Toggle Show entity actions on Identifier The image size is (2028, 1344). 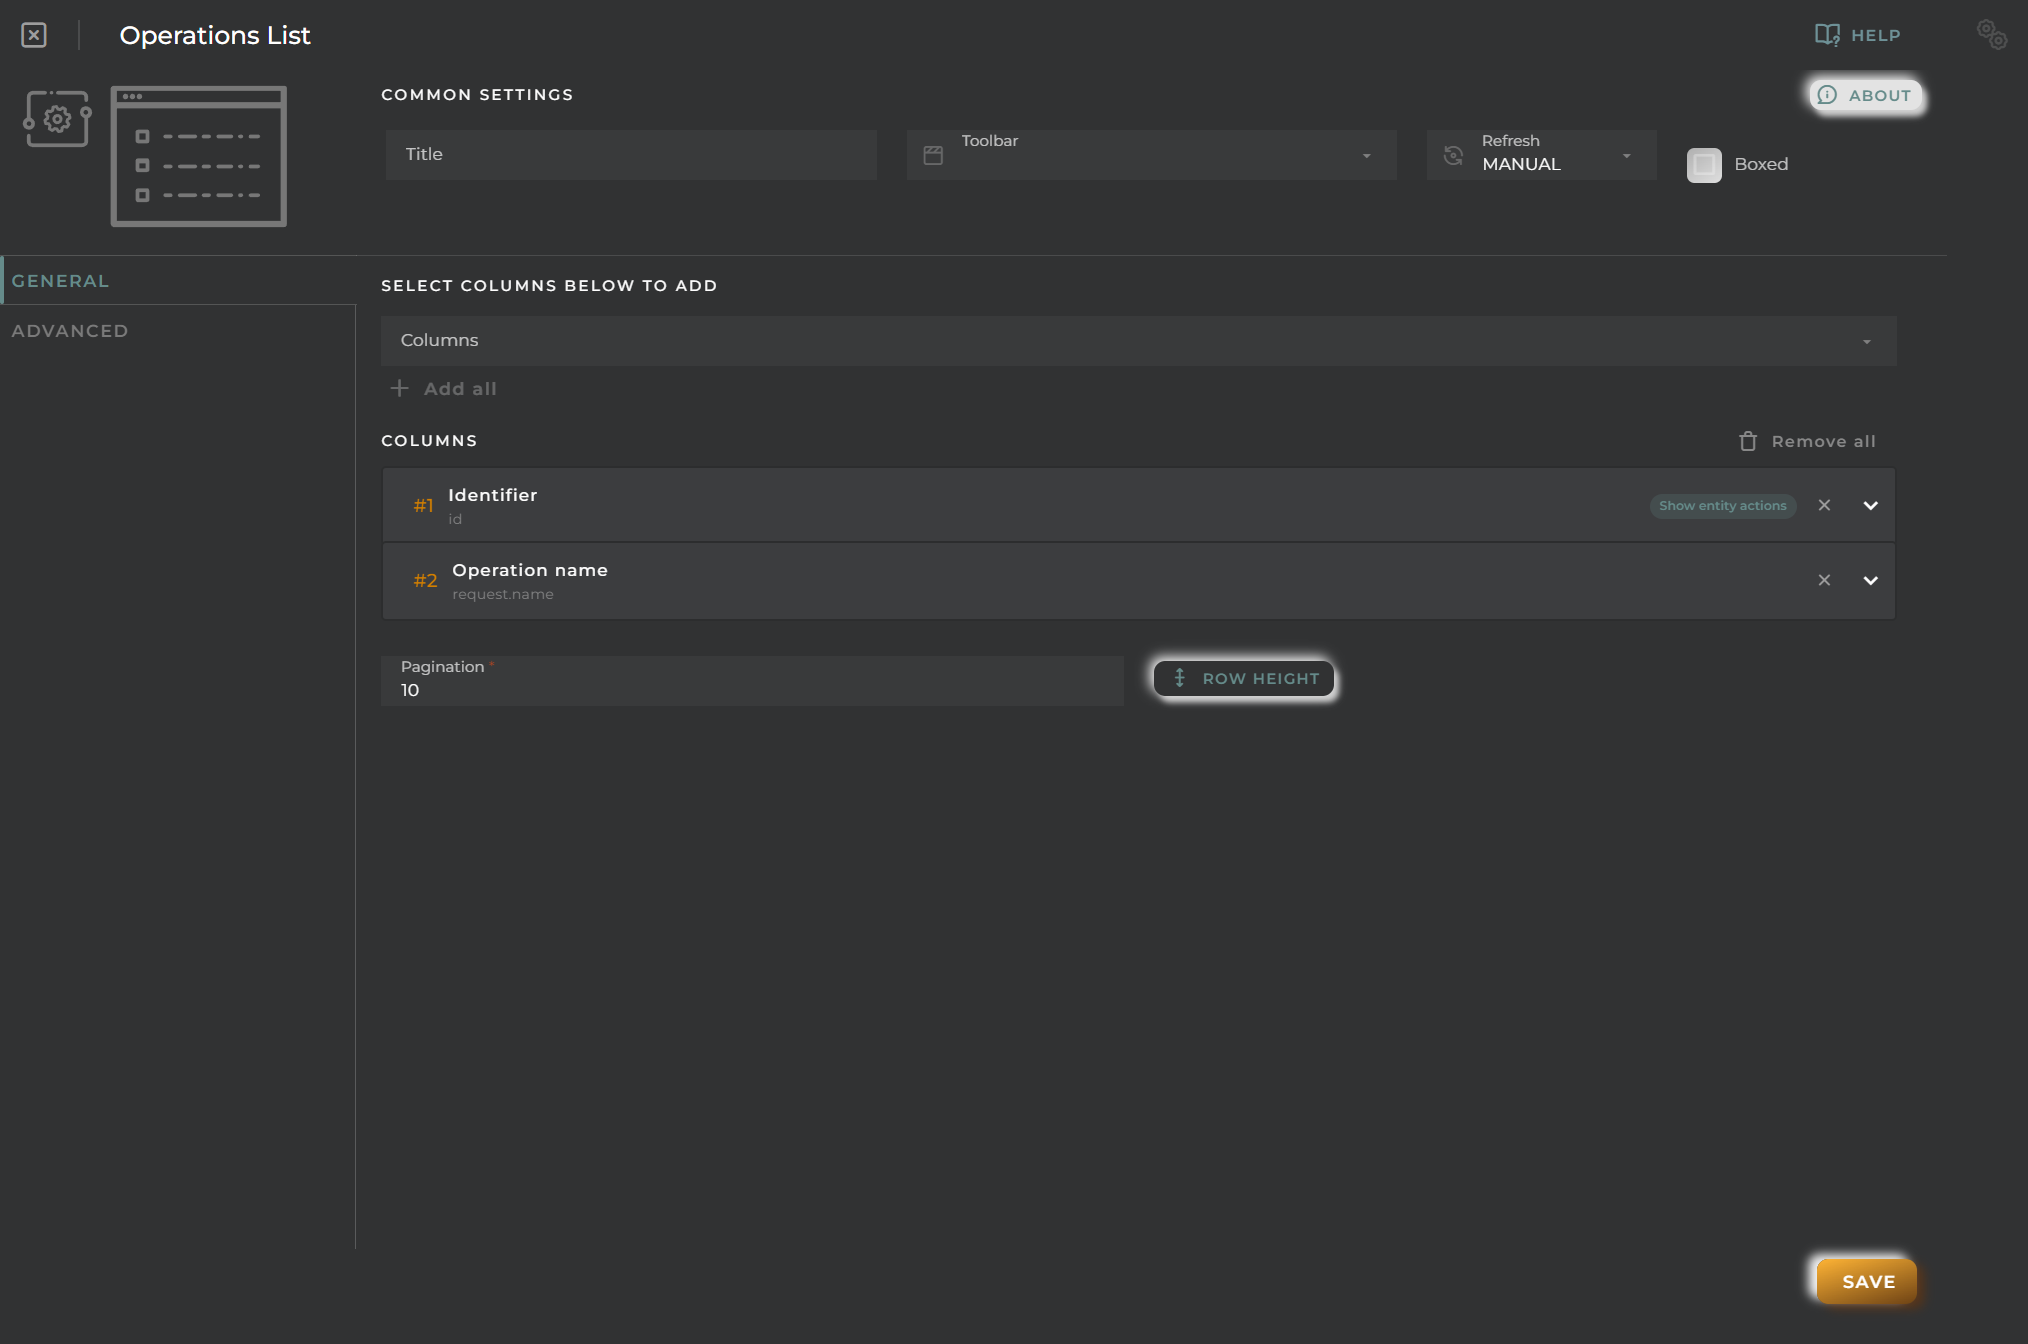coord(1722,504)
